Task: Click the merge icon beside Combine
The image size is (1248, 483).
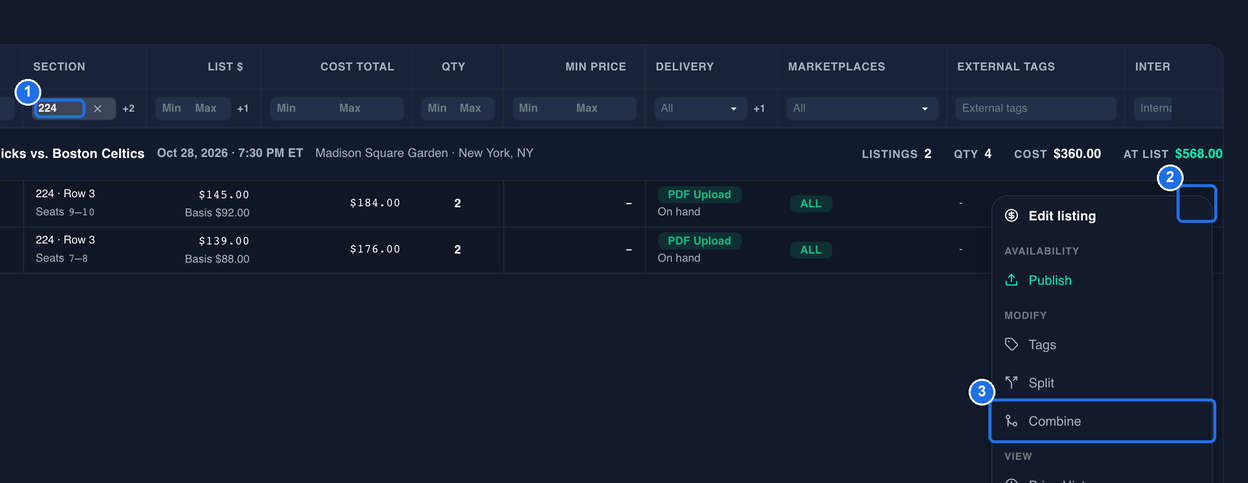Action: tap(1011, 421)
